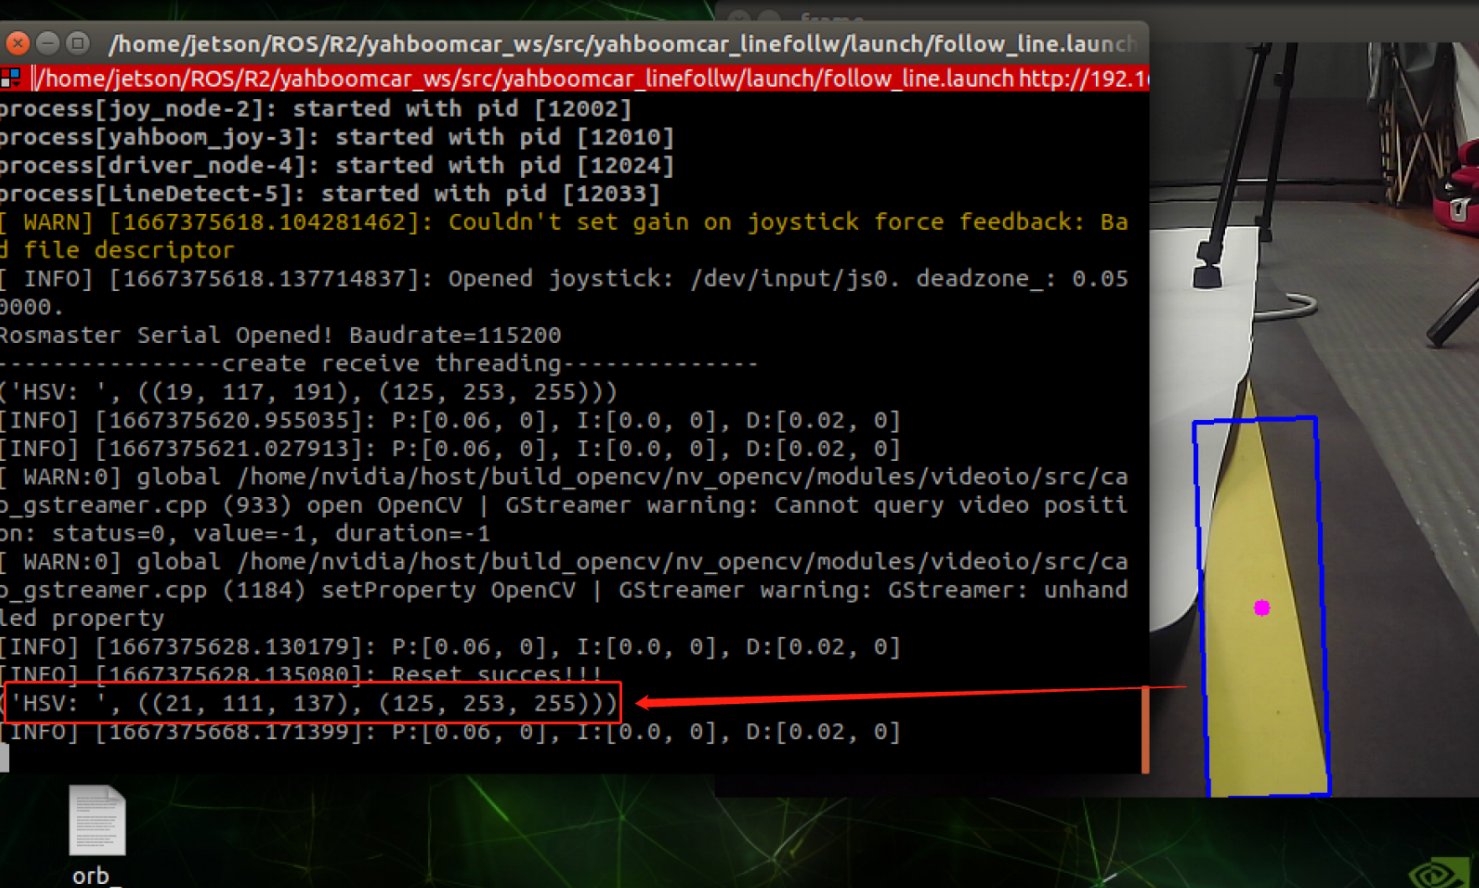Screen dimensions: 1479x888
Task: Focus the frame window via its title bar
Action: pos(950,18)
